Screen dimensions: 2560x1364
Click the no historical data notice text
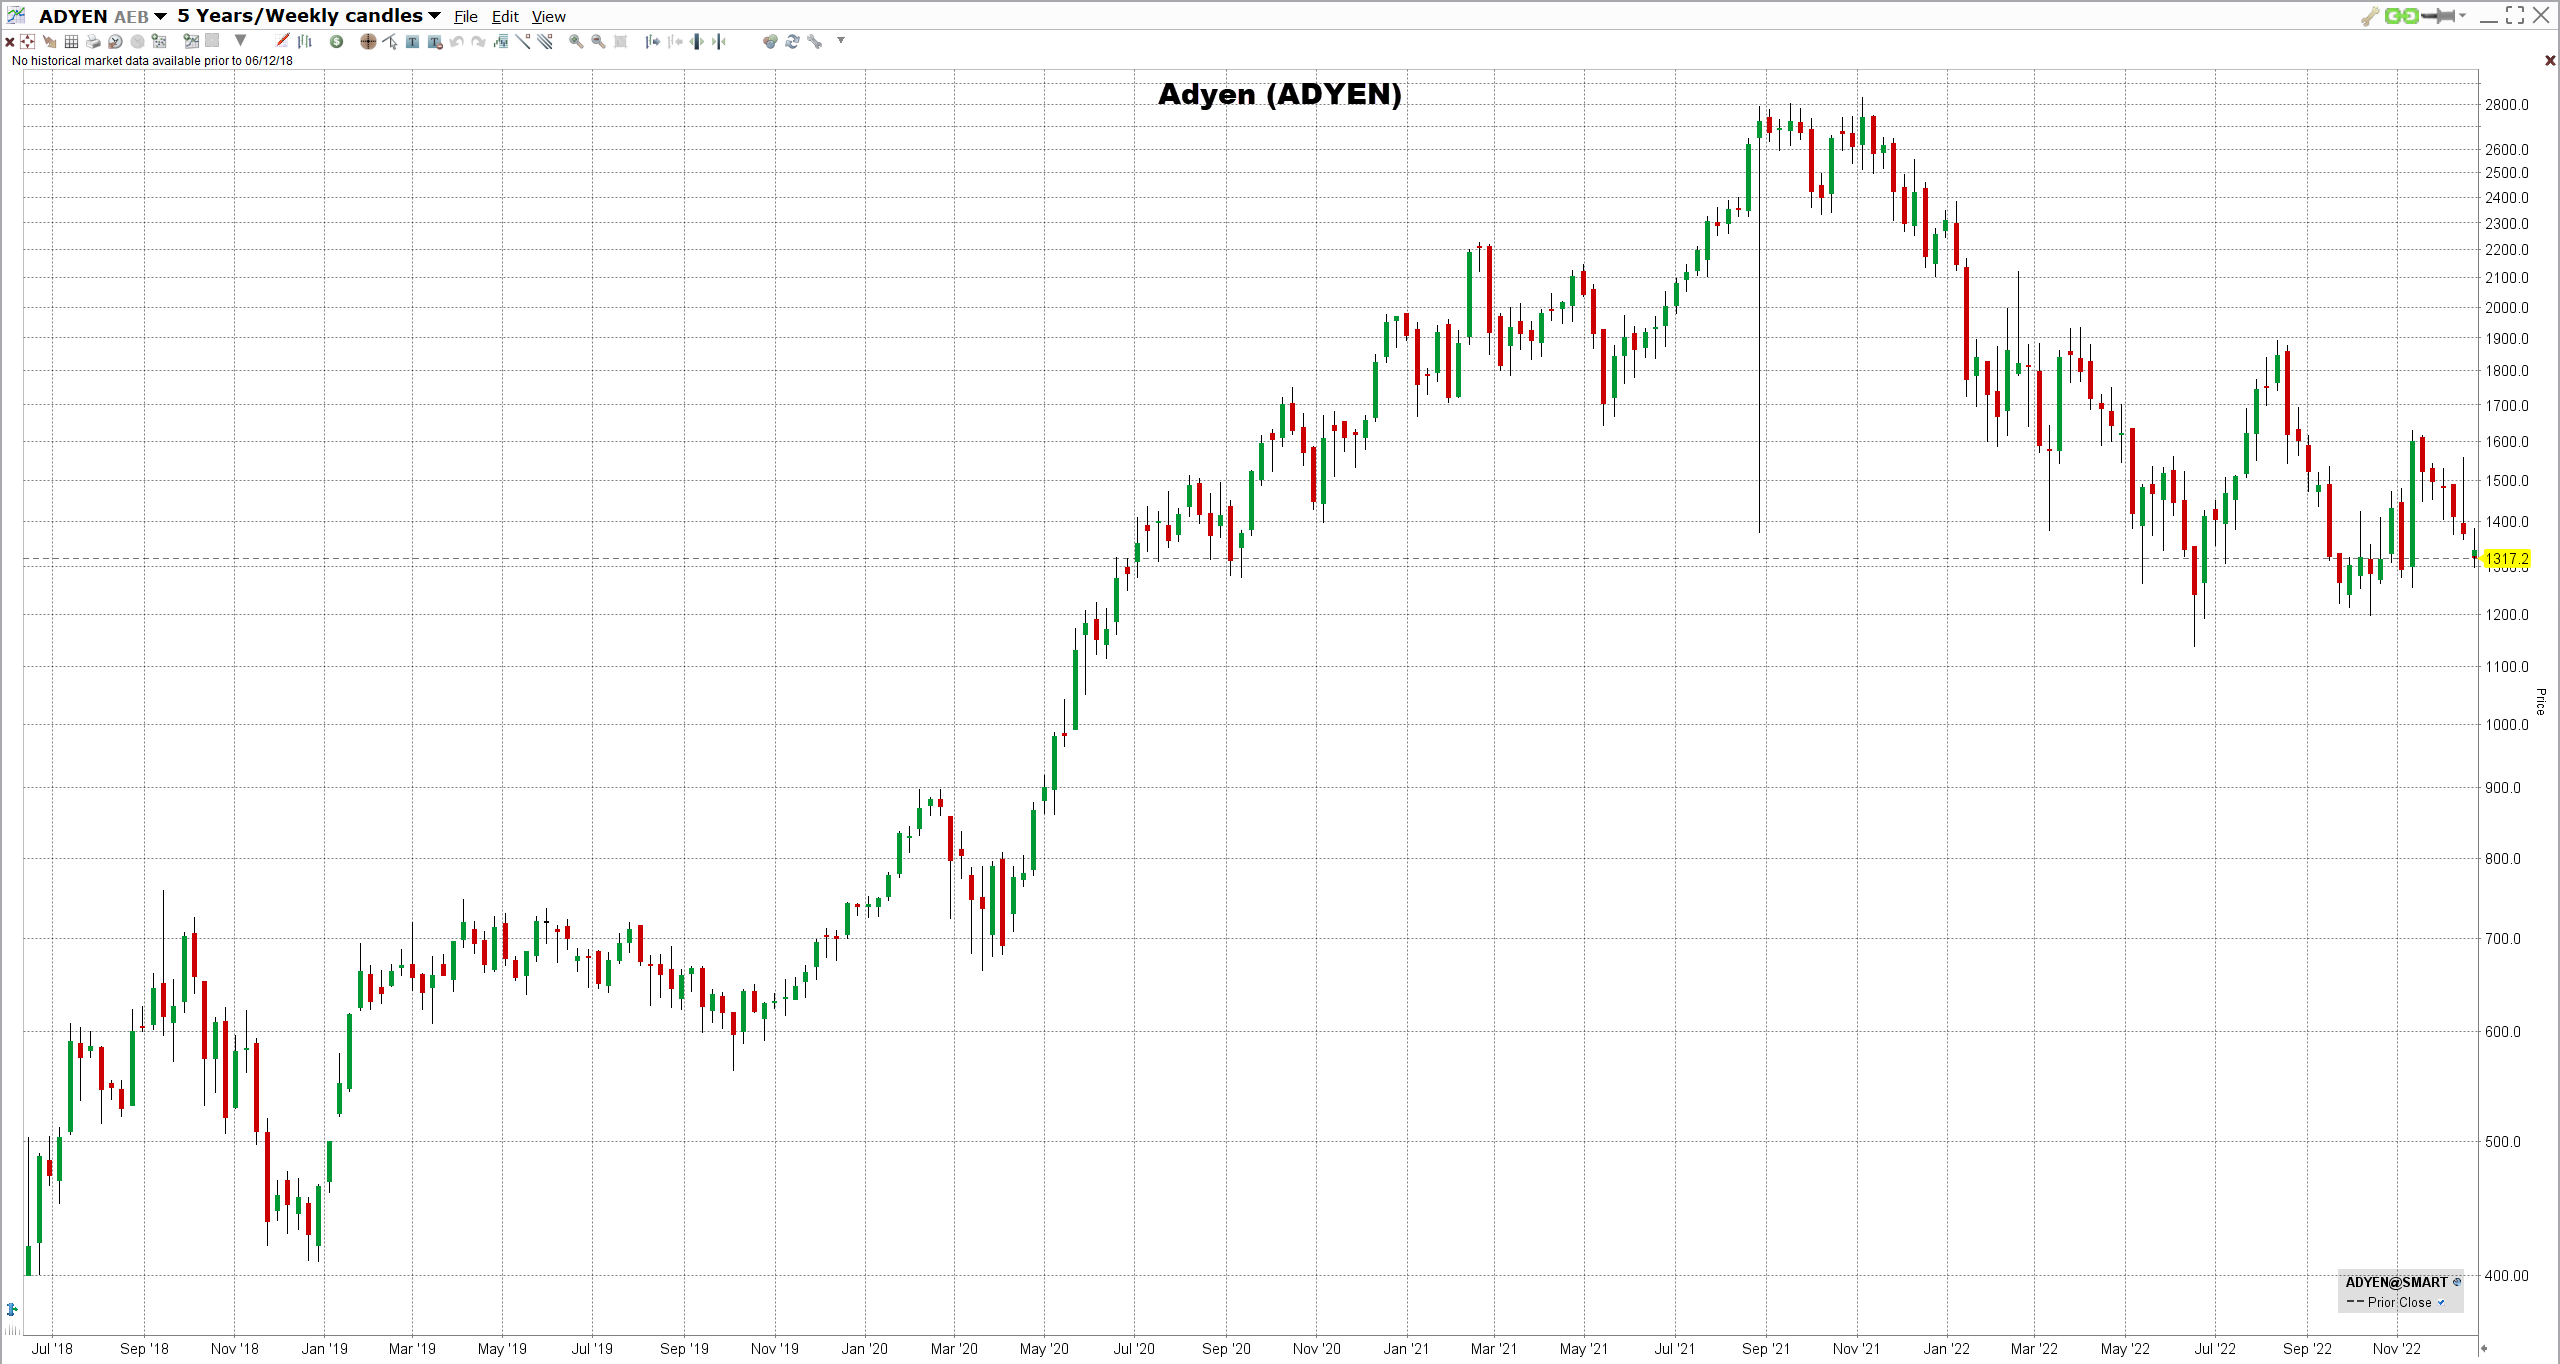152,61
